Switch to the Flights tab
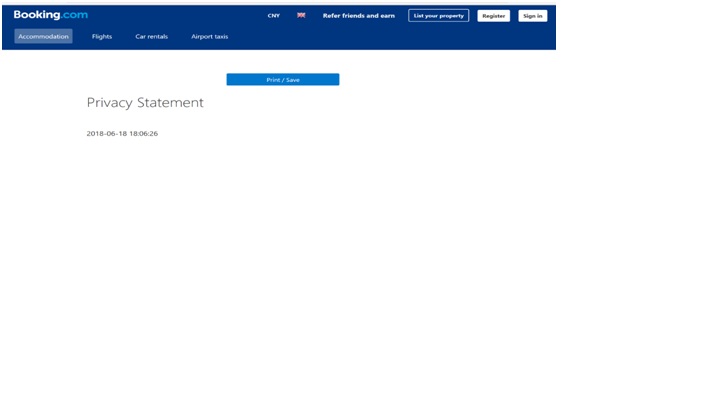 pos(102,37)
